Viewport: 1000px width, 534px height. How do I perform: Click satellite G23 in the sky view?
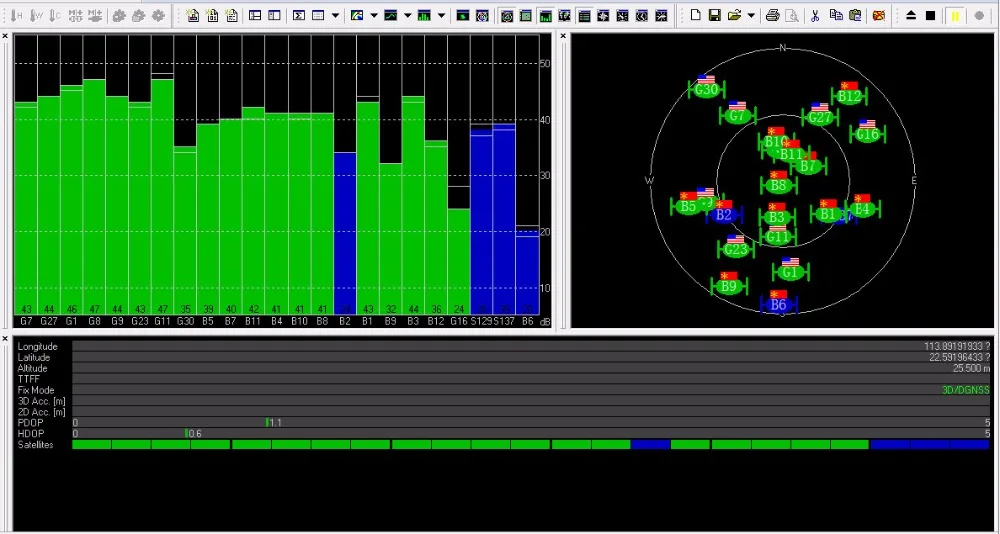tap(735, 249)
